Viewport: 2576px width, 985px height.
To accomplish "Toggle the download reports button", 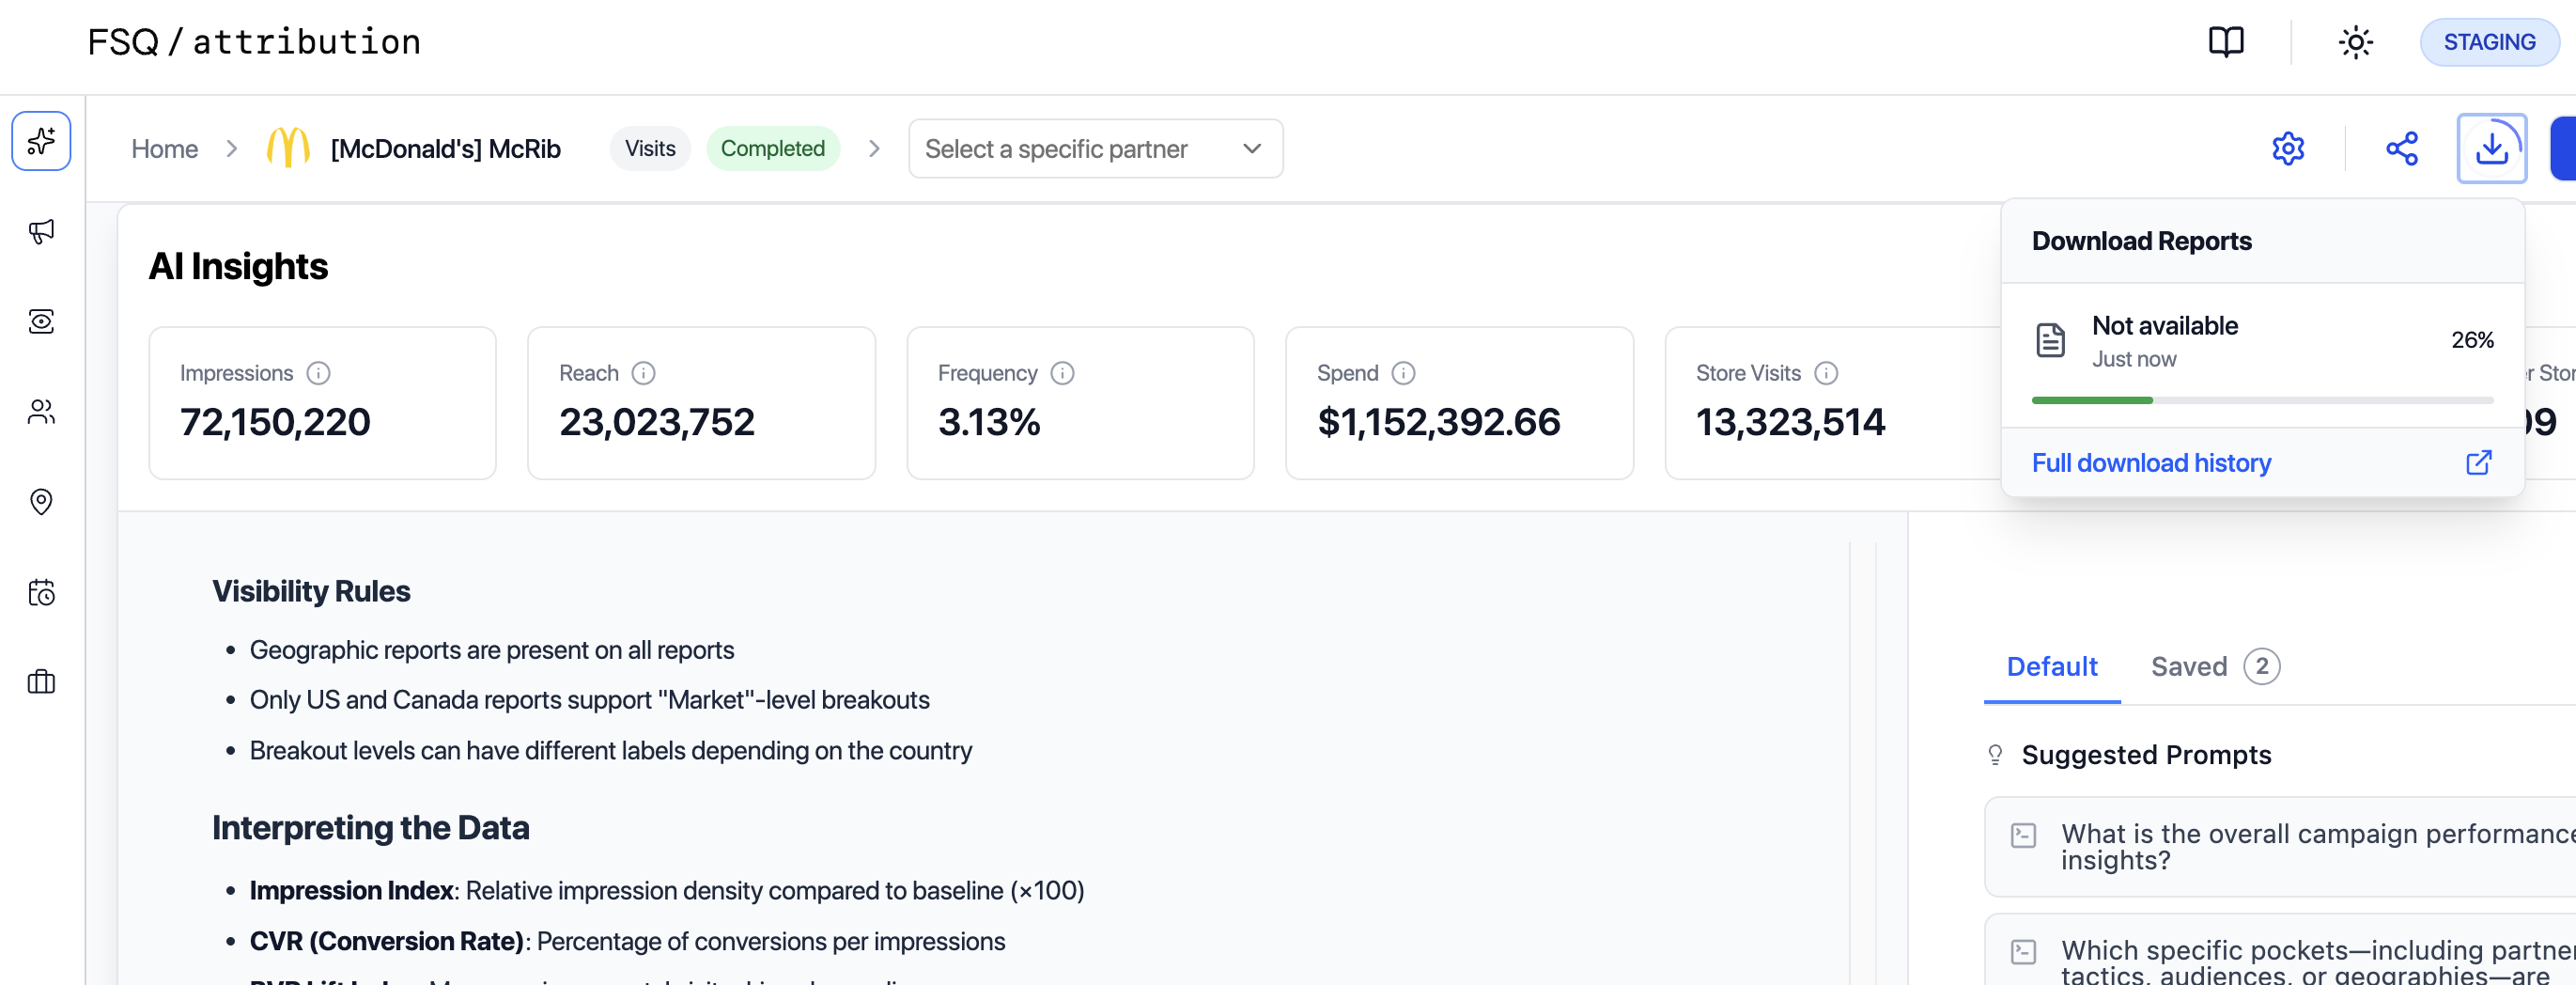I will [2490, 149].
